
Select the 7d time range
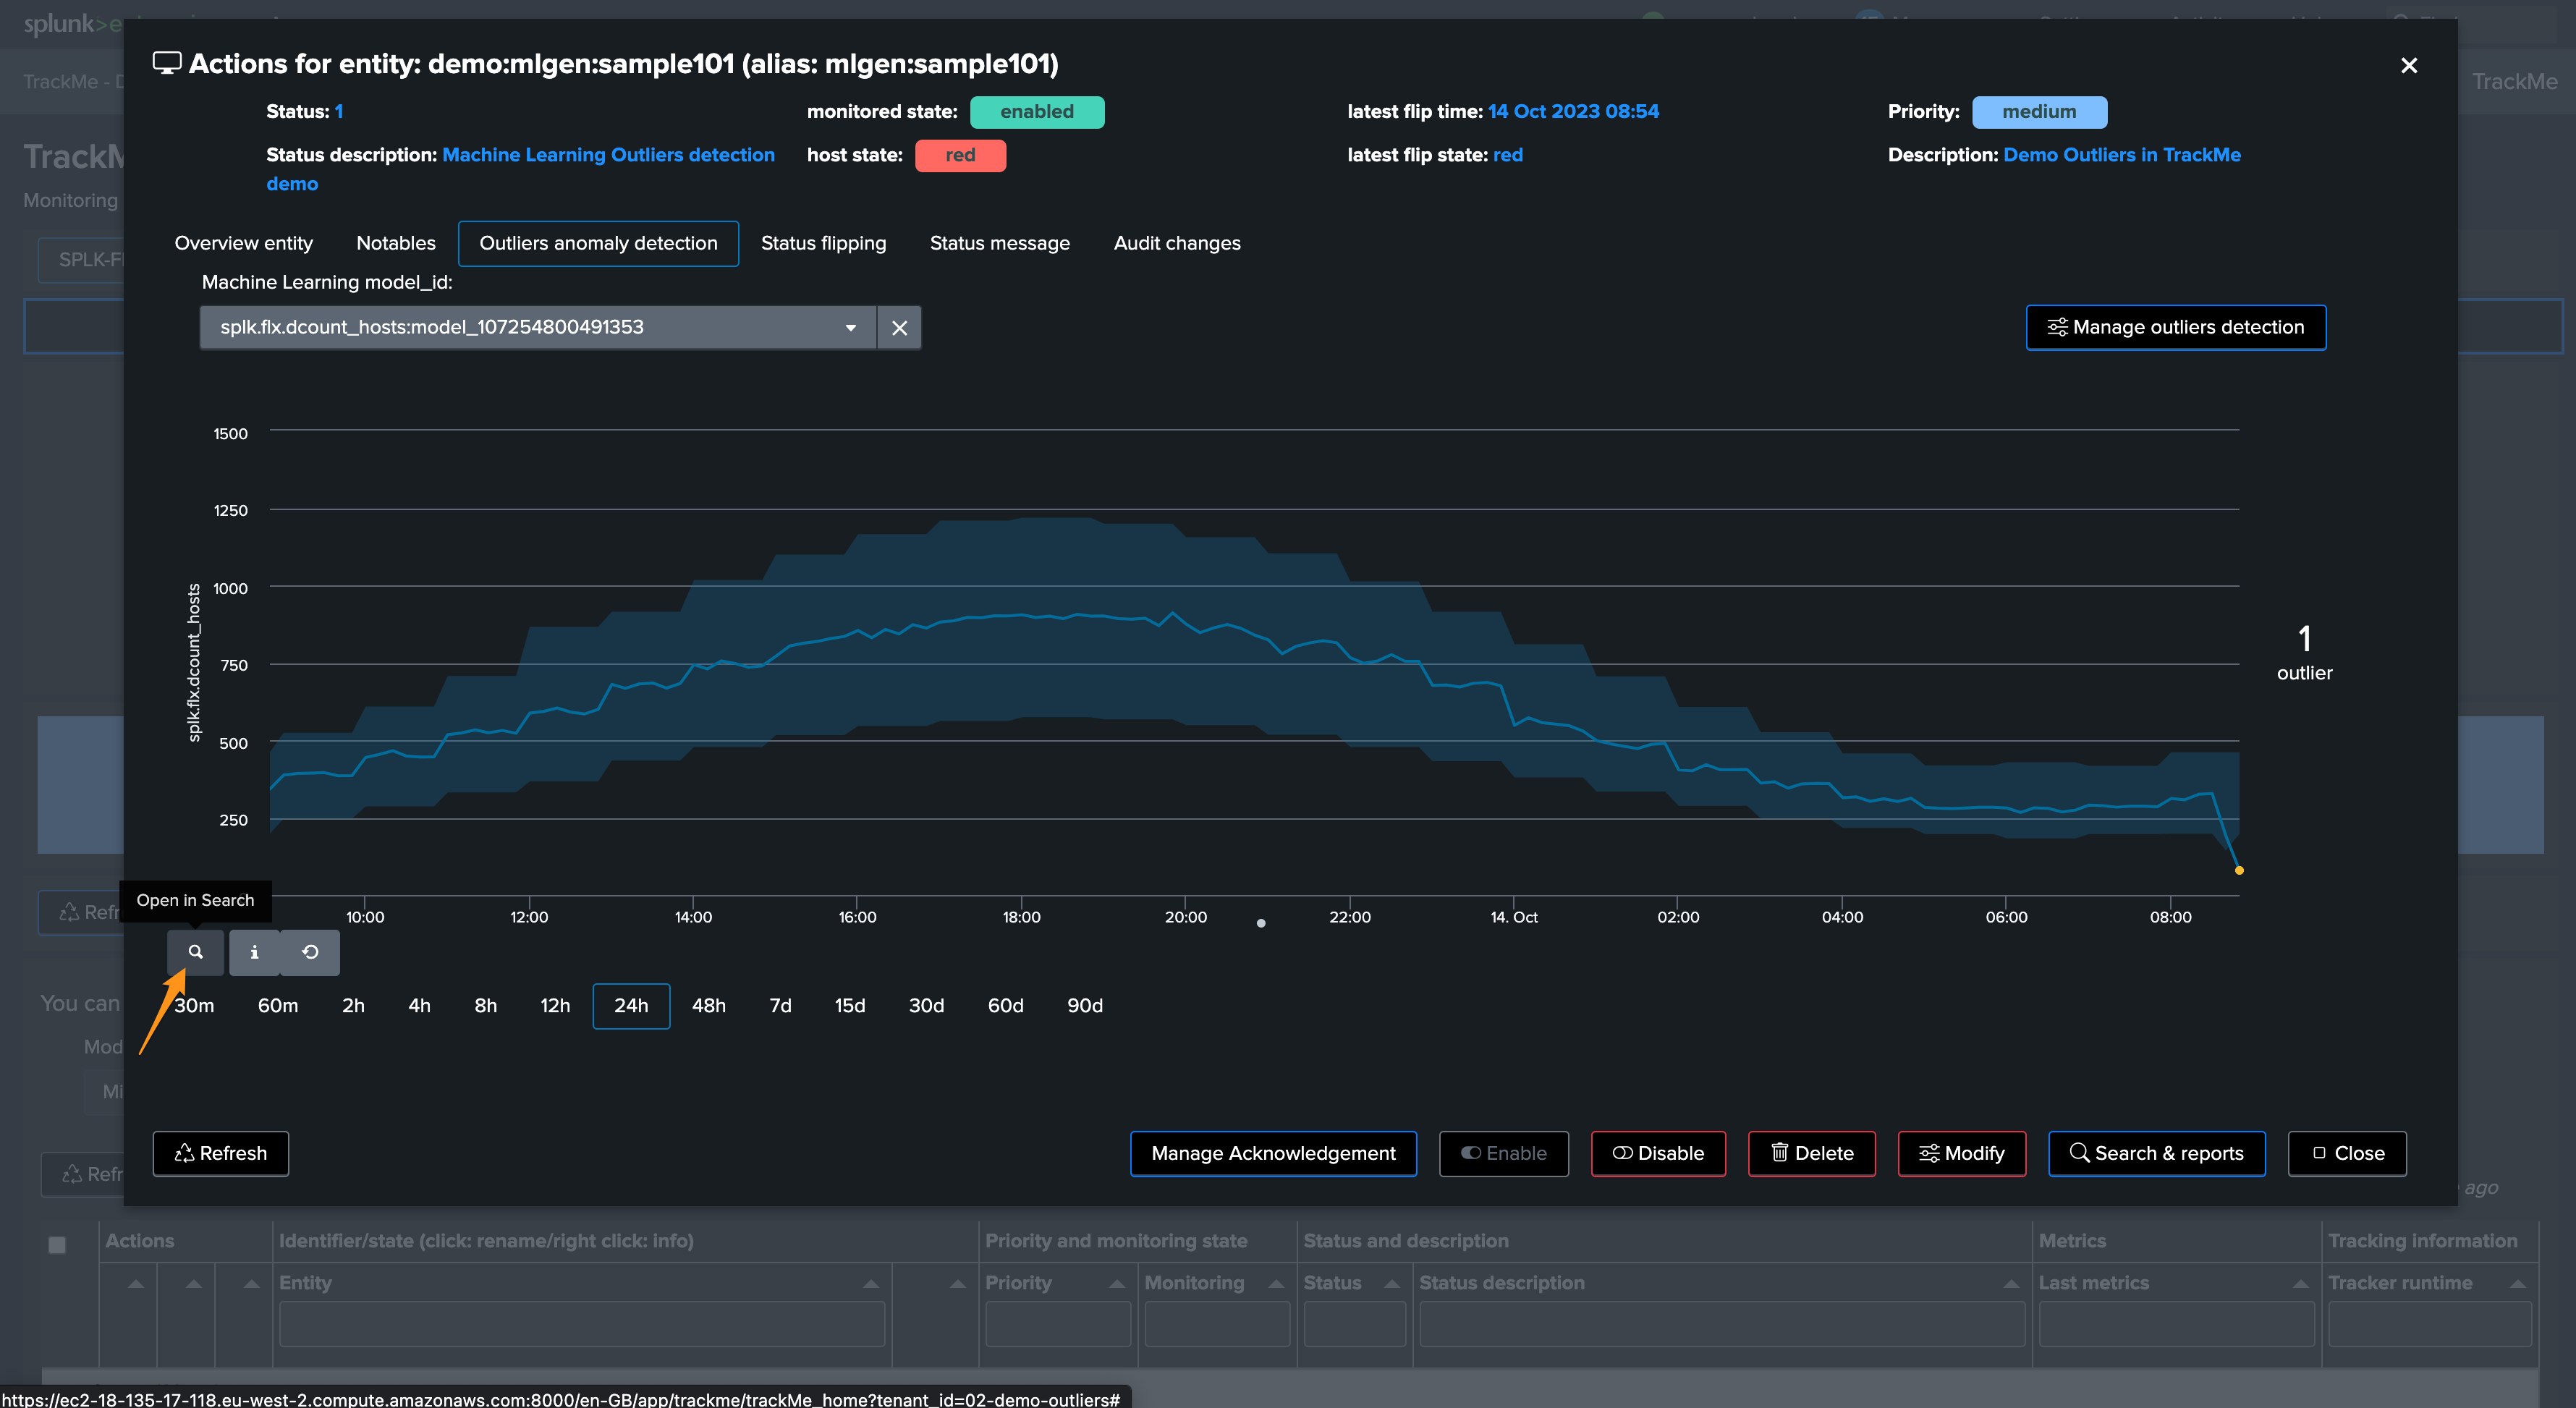(x=780, y=1006)
